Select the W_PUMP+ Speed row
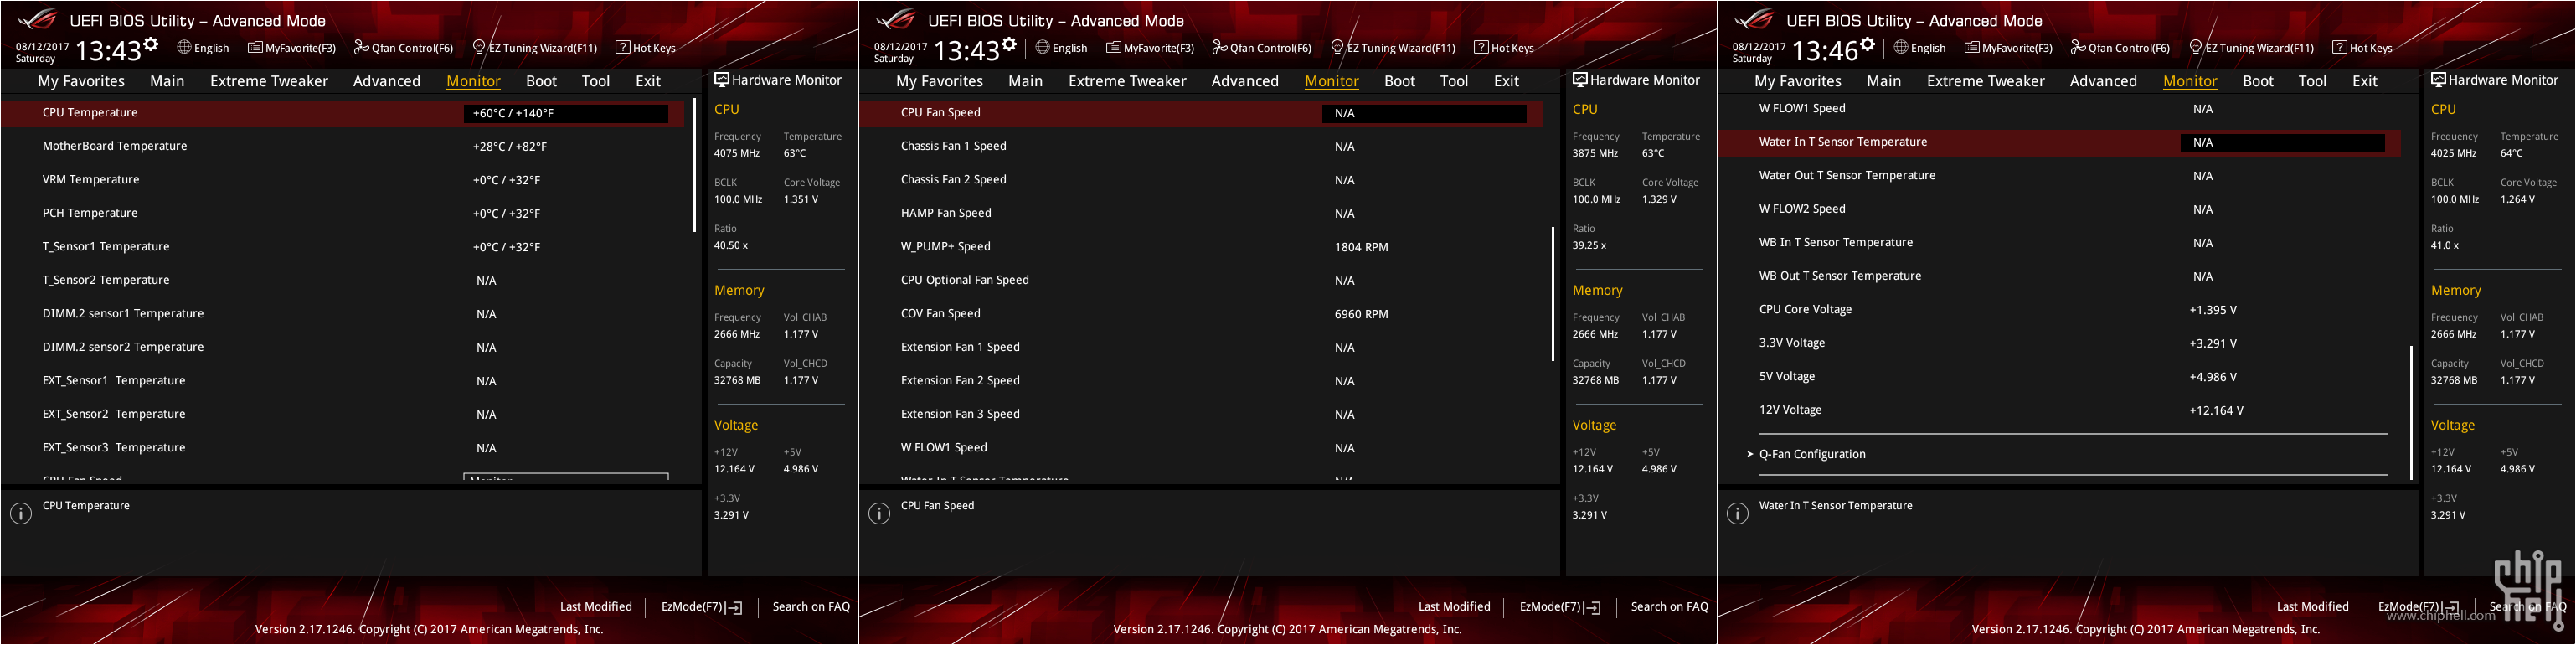 [1201, 247]
